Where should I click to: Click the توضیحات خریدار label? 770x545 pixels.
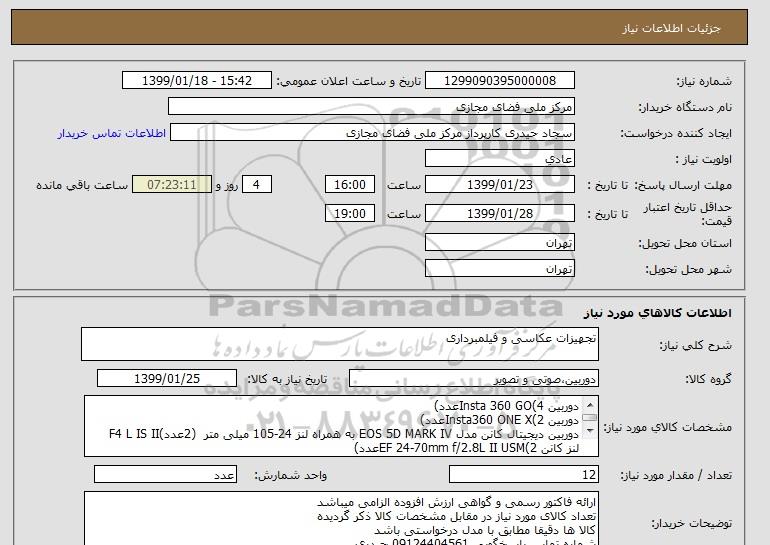point(691,523)
